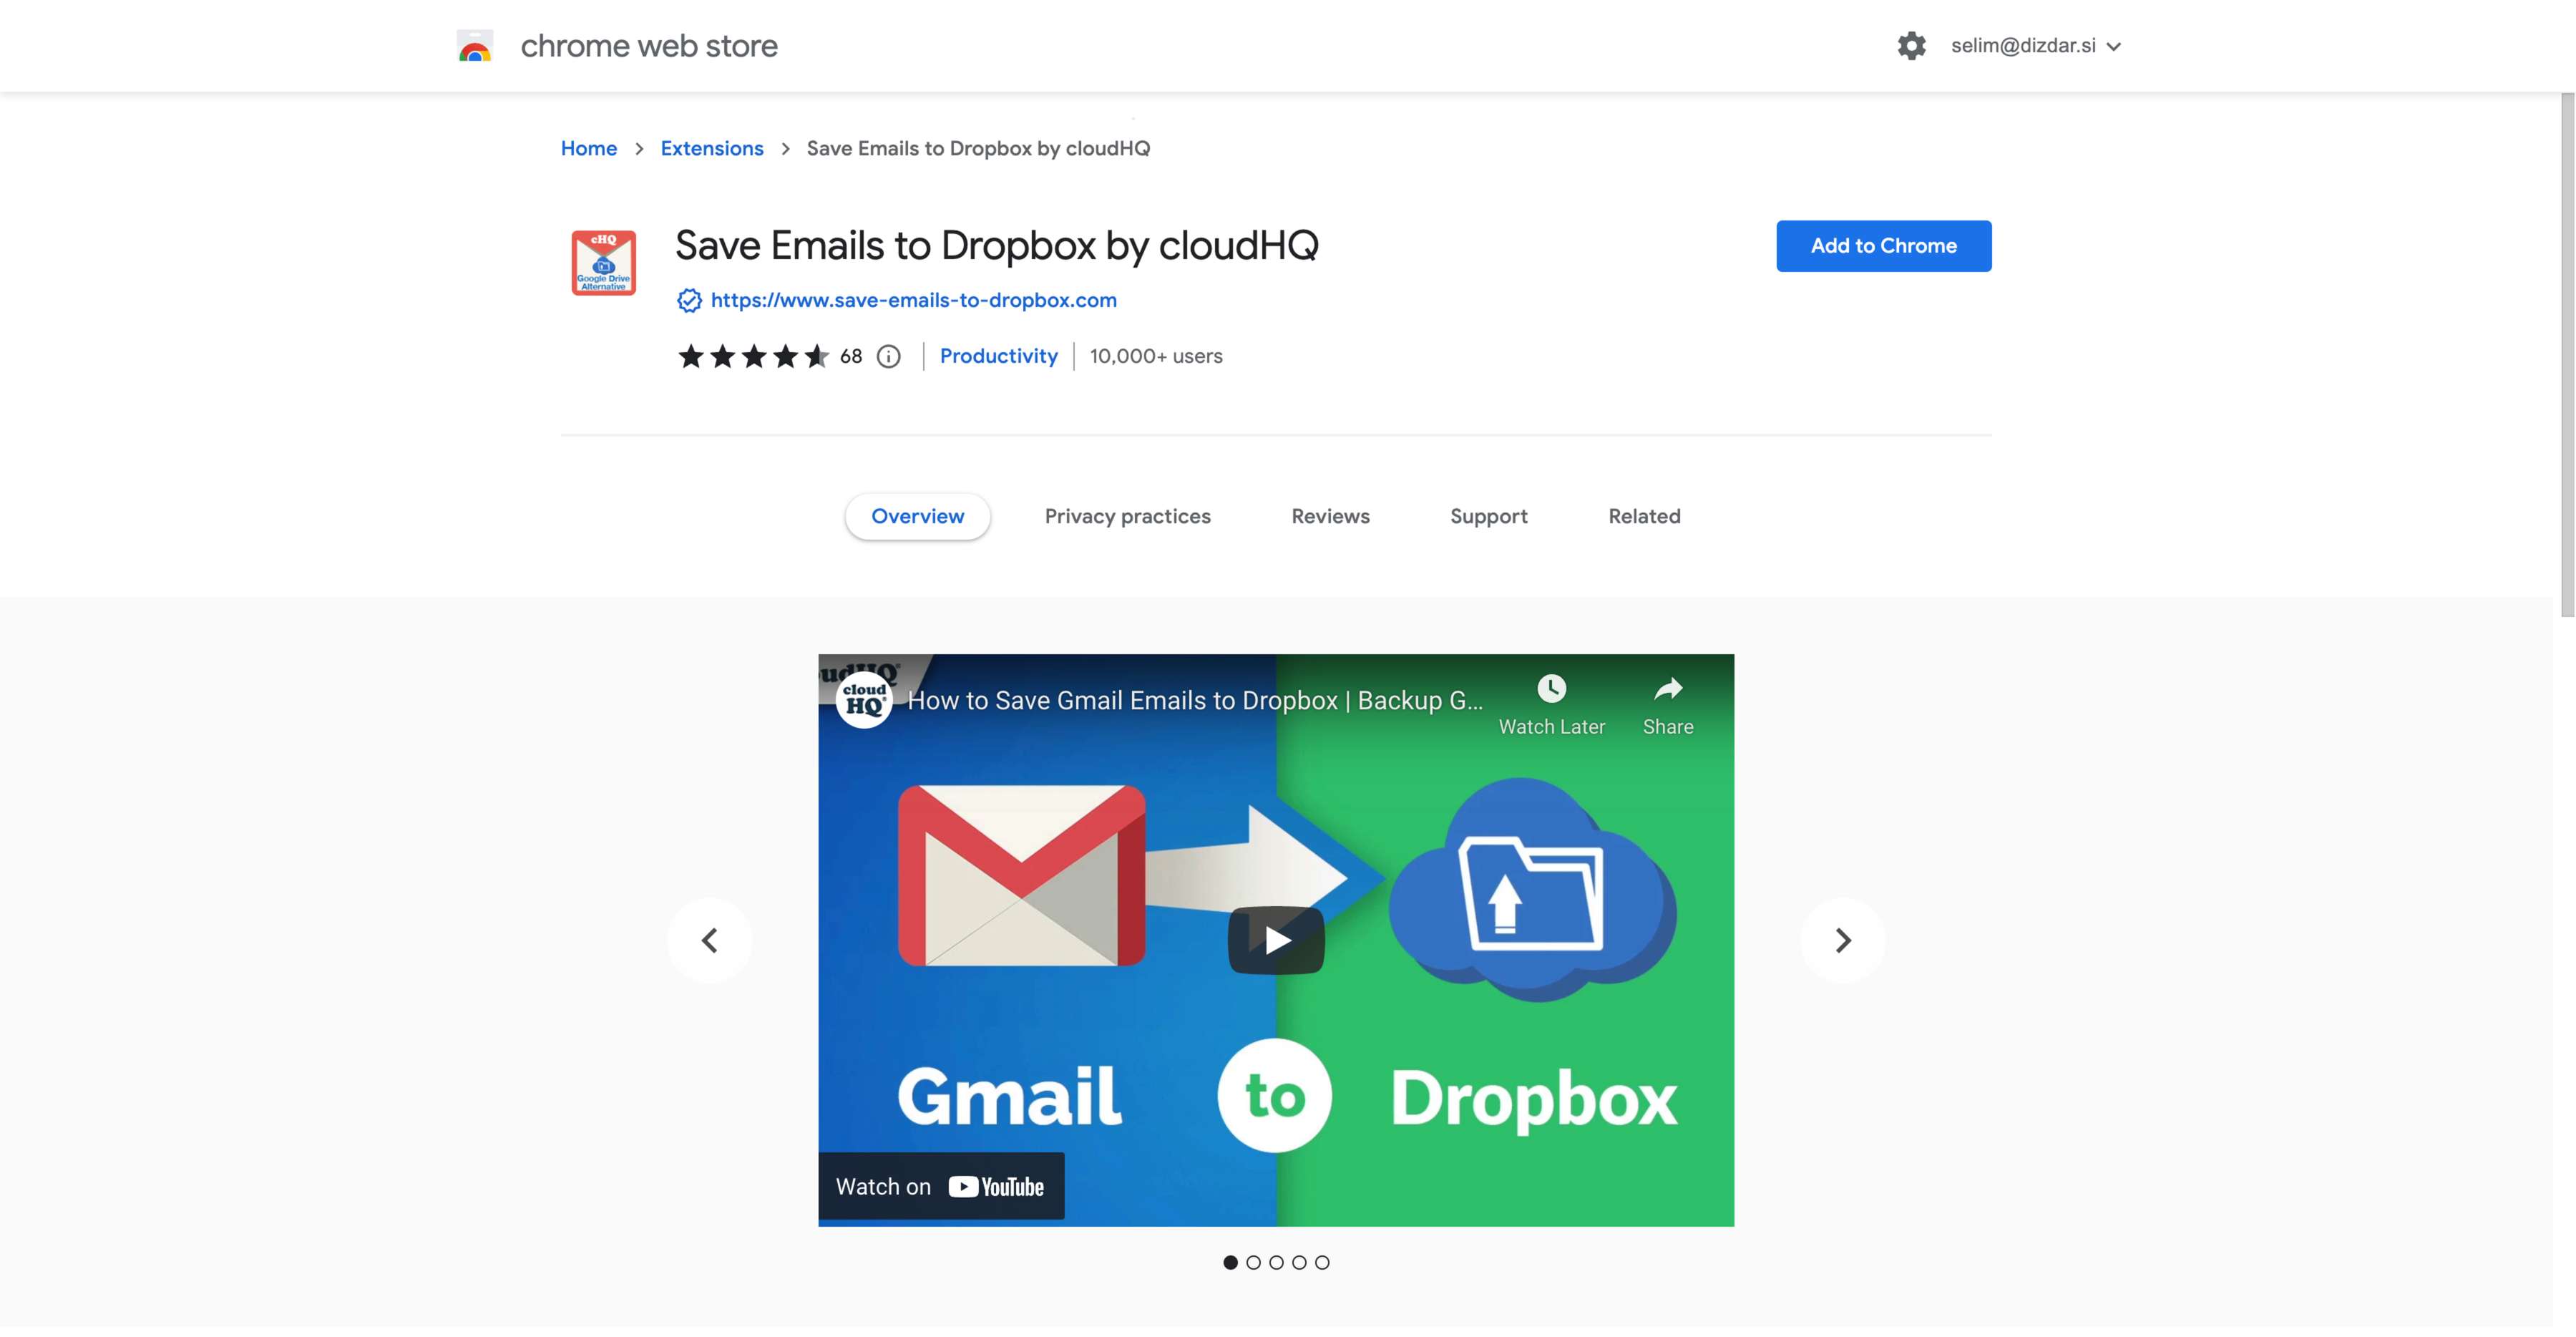Click 'chrome web store' header title
Viewport: 2576px width, 1337px height.
[x=648, y=46]
